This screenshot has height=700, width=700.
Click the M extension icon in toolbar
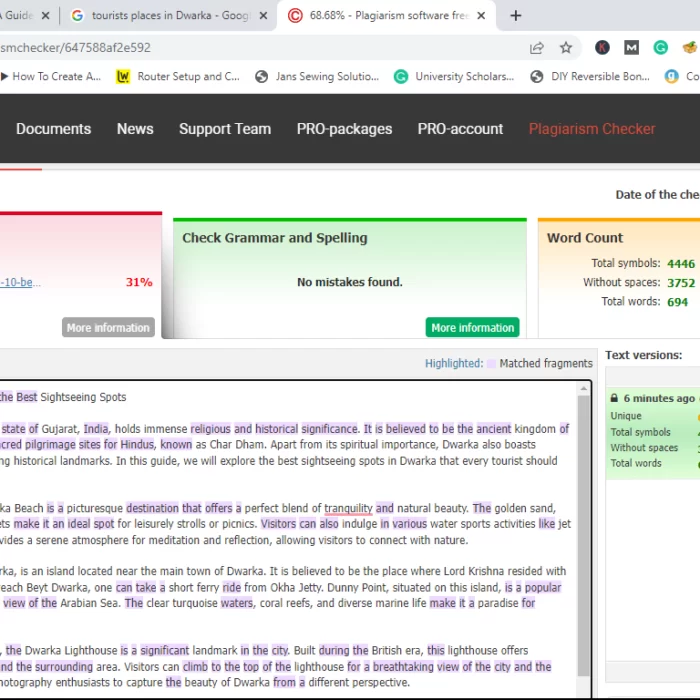[x=632, y=47]
